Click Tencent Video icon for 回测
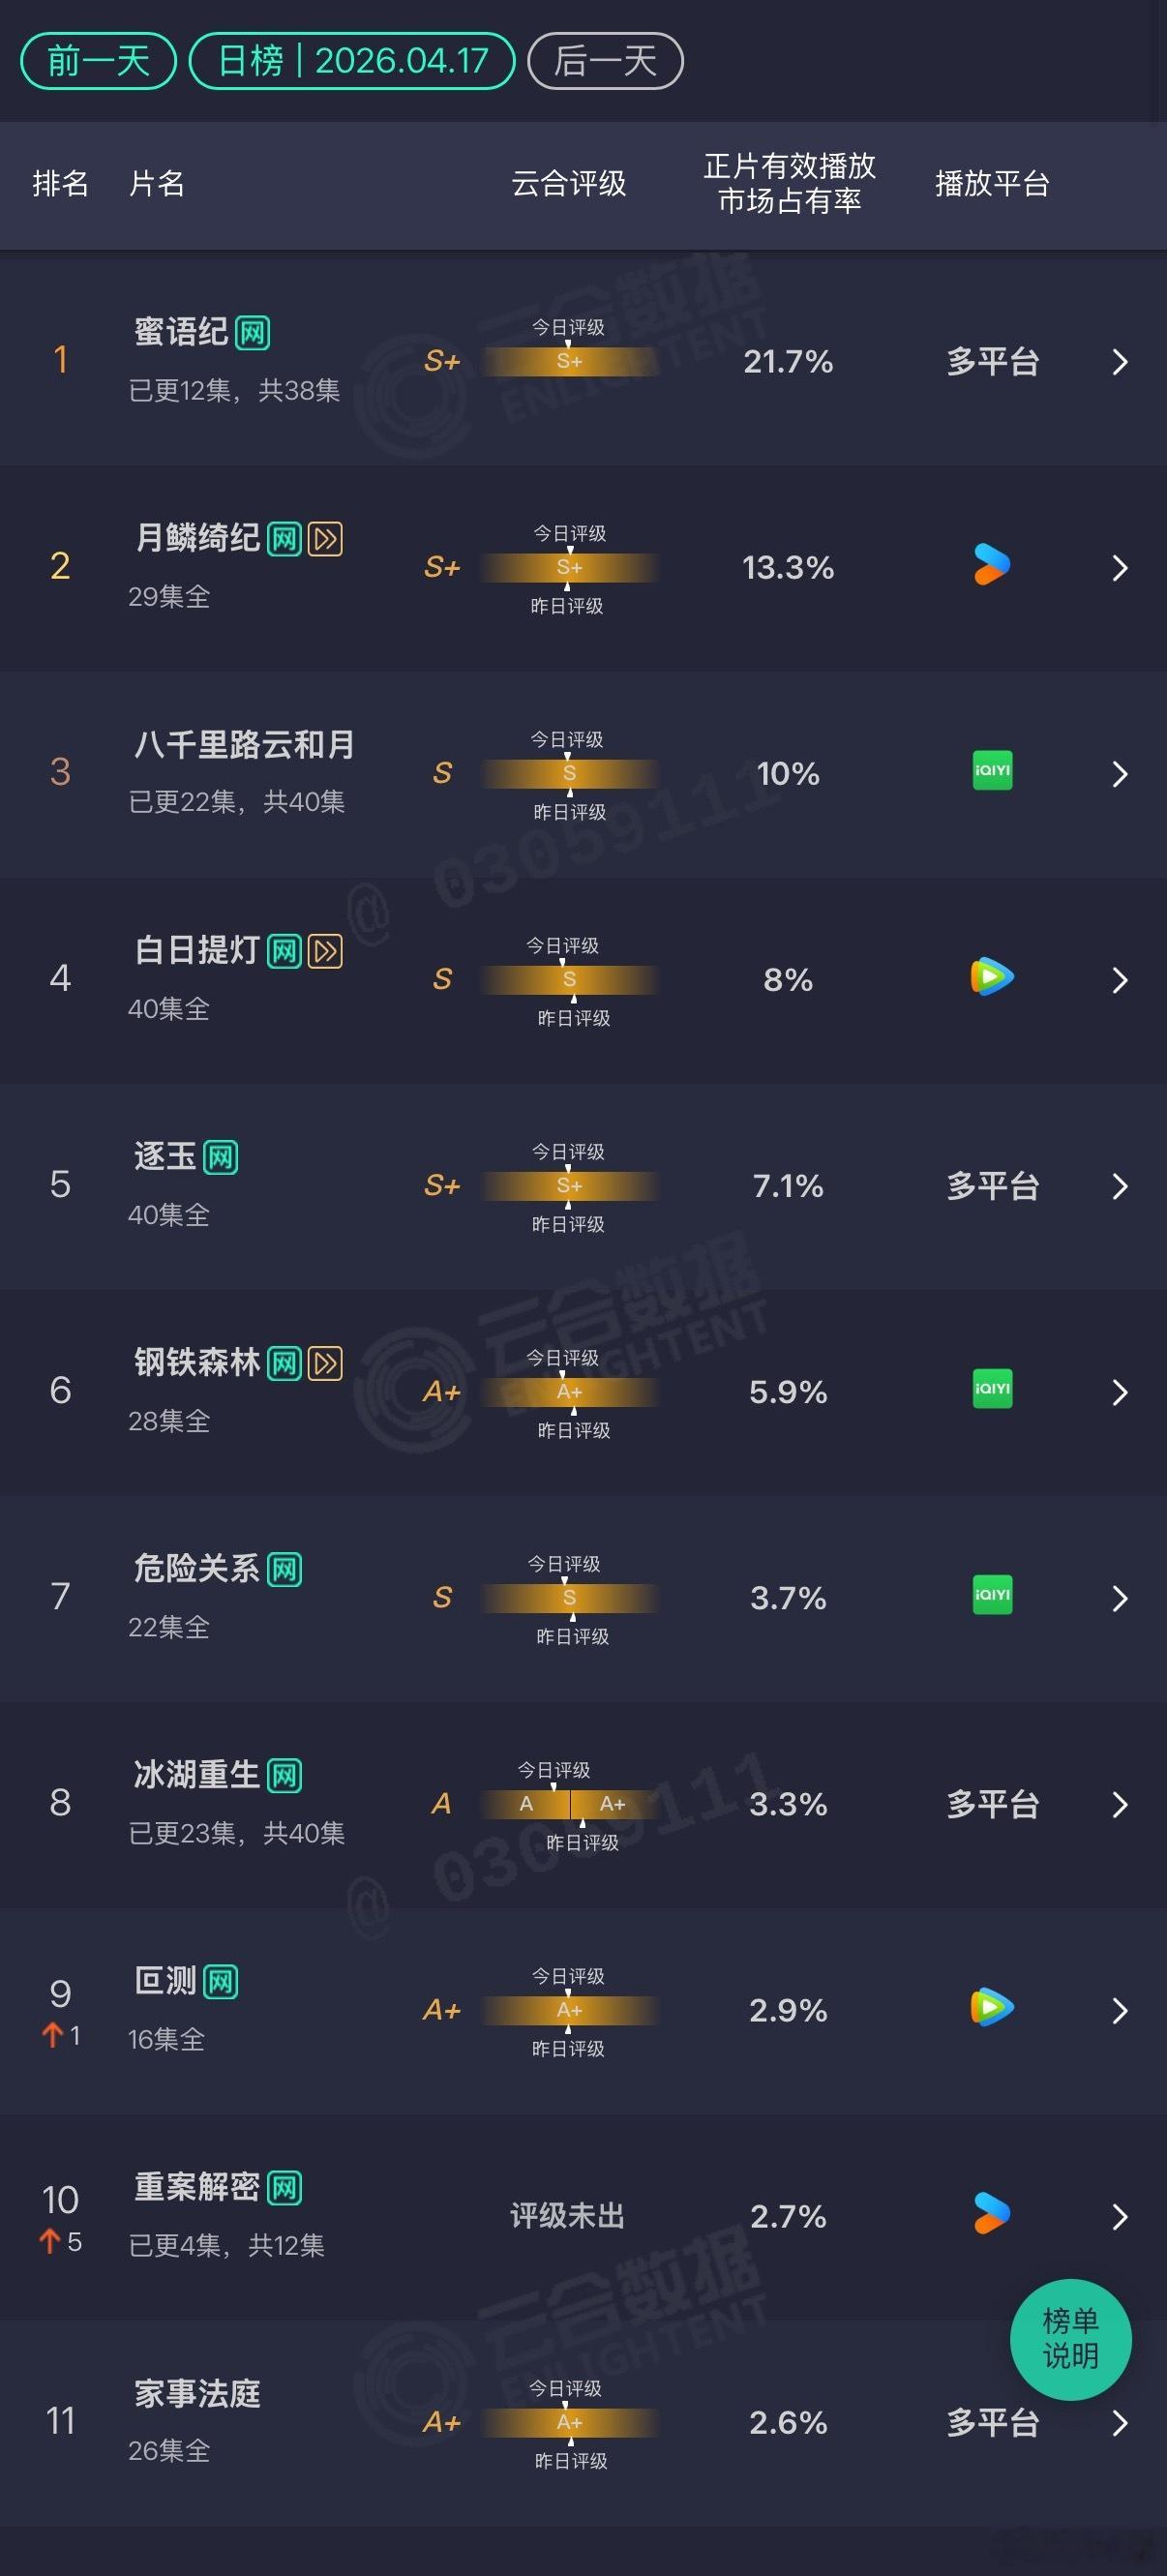 click(x=991, y=2007)
